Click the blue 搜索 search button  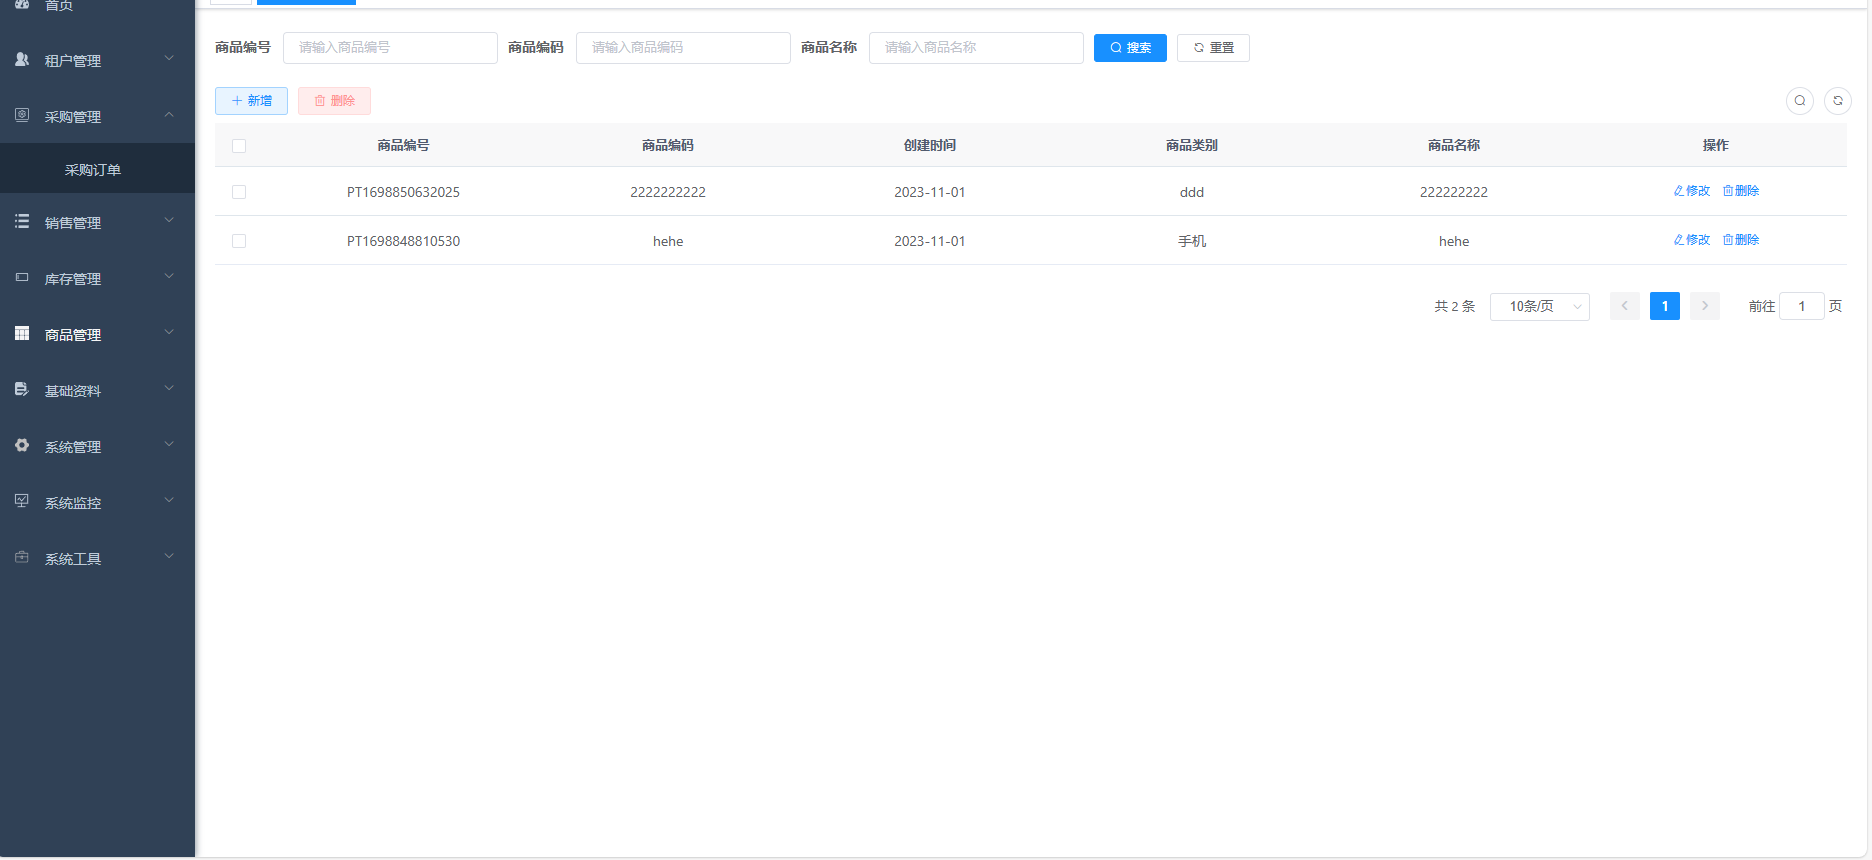point(1130,48)
